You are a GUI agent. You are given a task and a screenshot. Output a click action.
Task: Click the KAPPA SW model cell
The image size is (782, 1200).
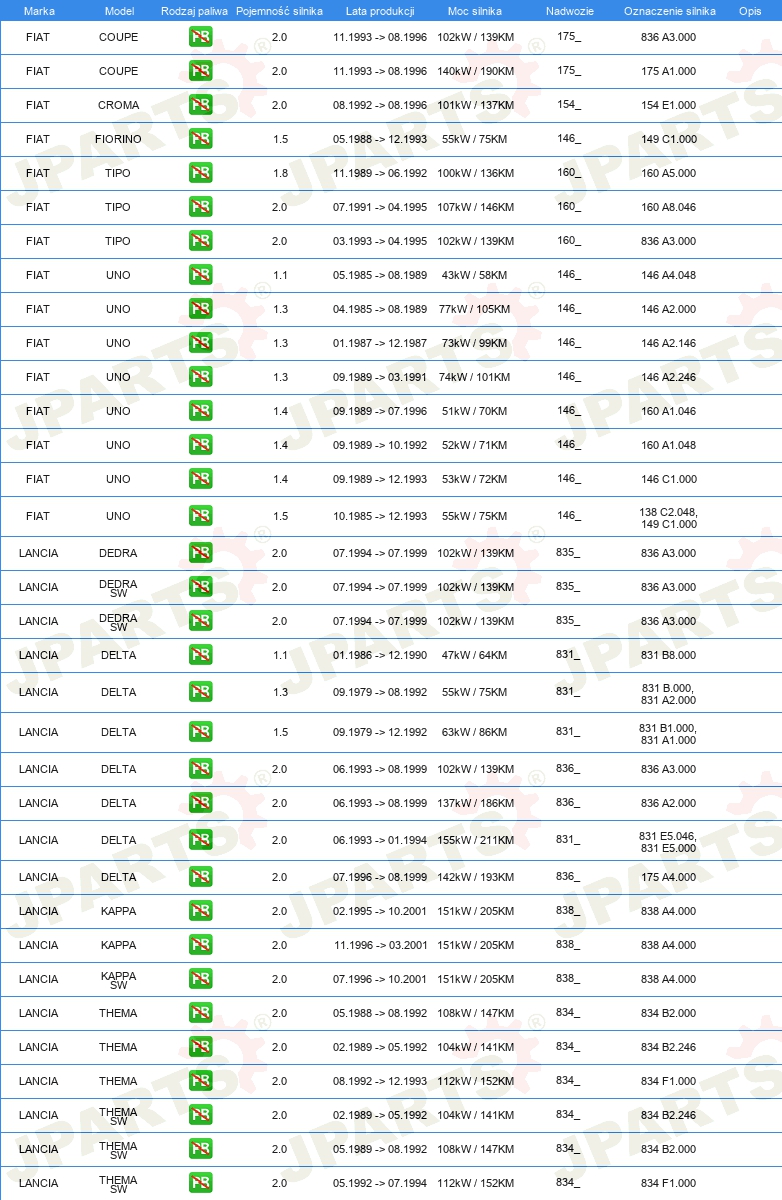119,980
